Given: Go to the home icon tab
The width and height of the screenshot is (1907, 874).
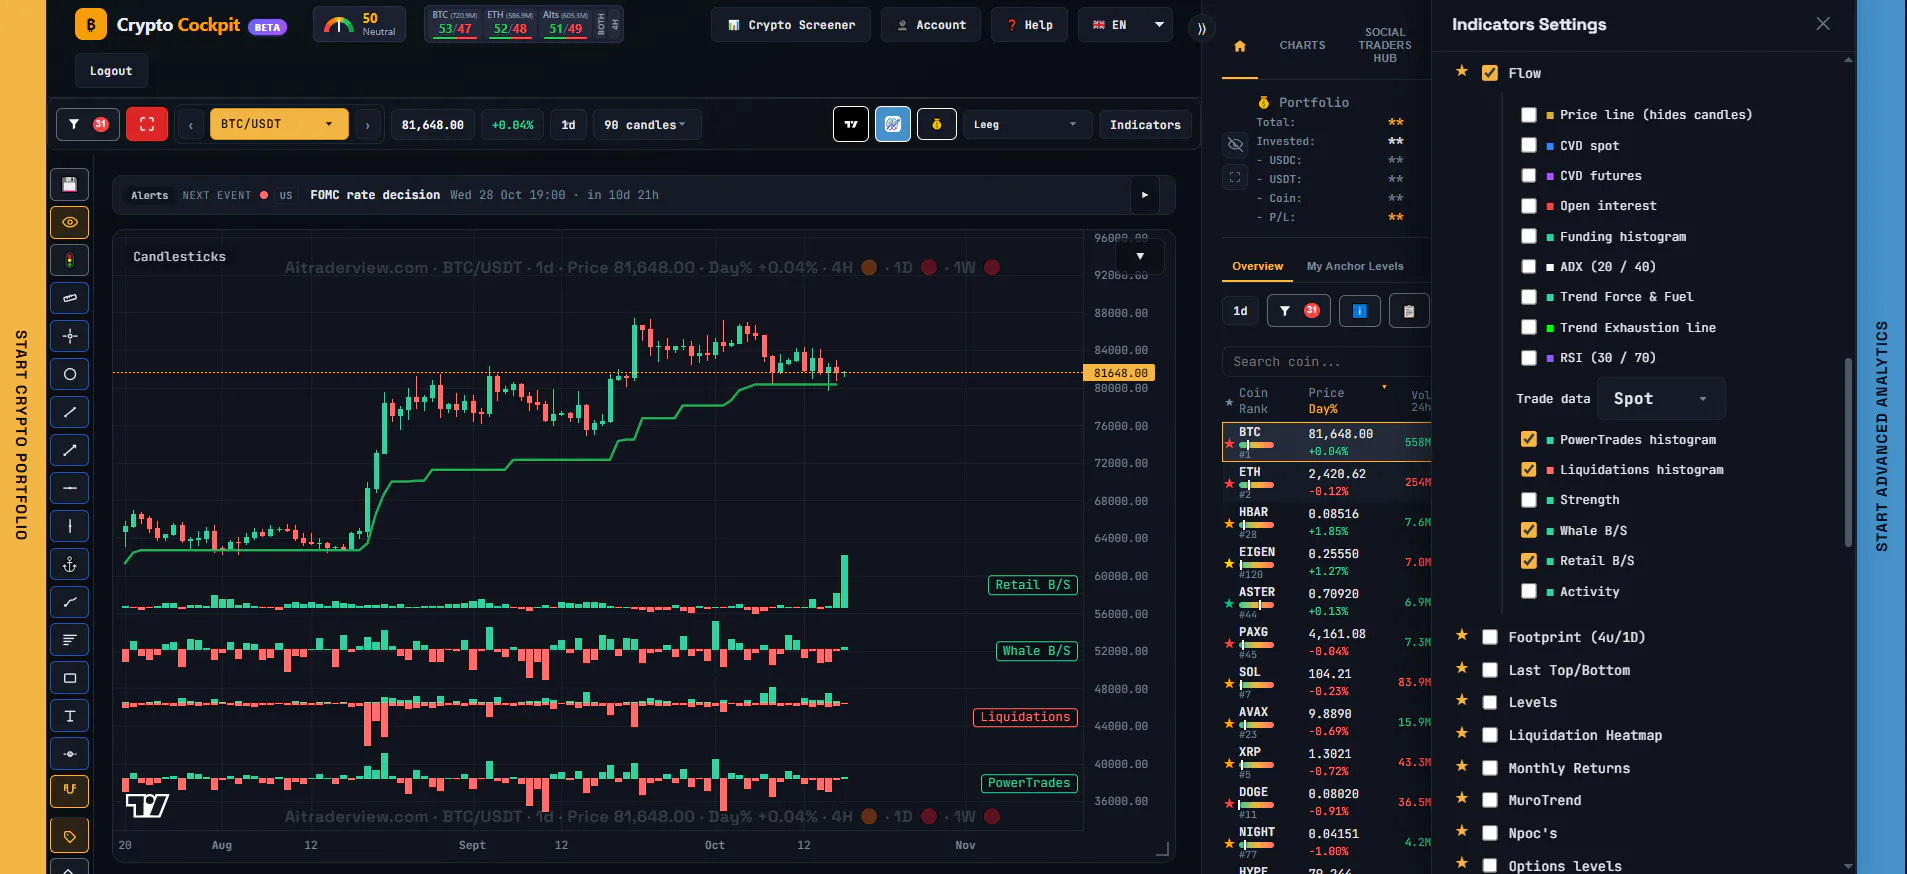Looking at the screenshot, I should [1240, 46].
